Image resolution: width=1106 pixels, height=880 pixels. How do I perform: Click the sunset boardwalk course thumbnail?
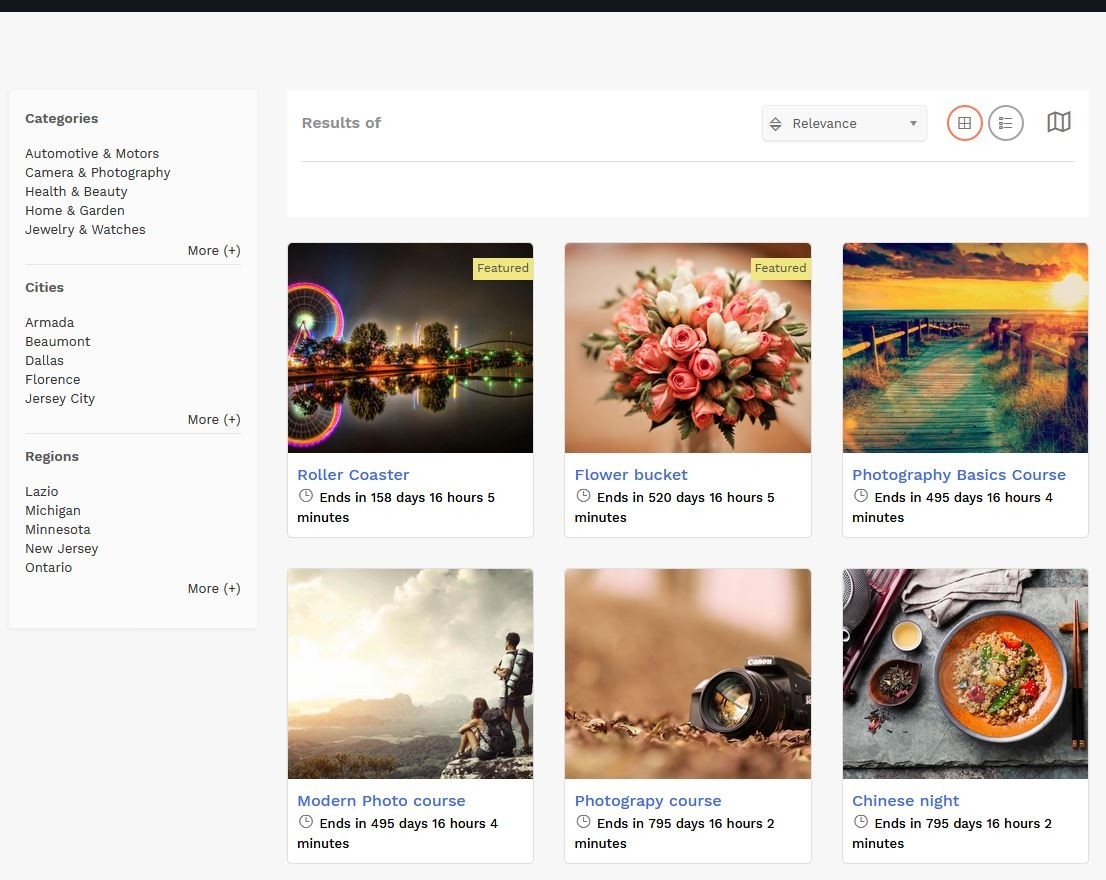coord(965,348)
